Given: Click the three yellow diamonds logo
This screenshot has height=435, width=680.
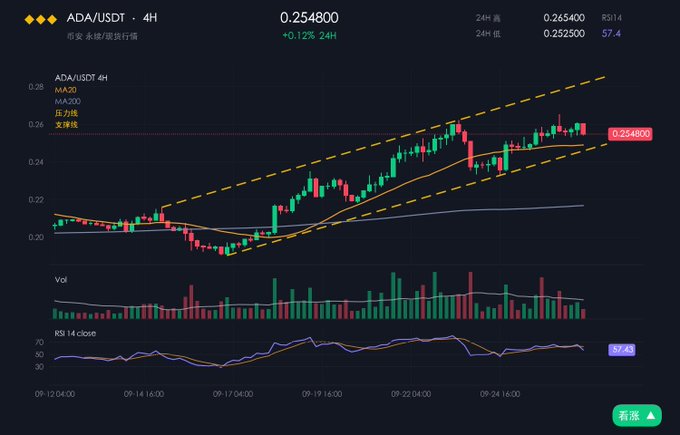Looking at the screenshot, I should pyautogui.click(x=41, y=20).
